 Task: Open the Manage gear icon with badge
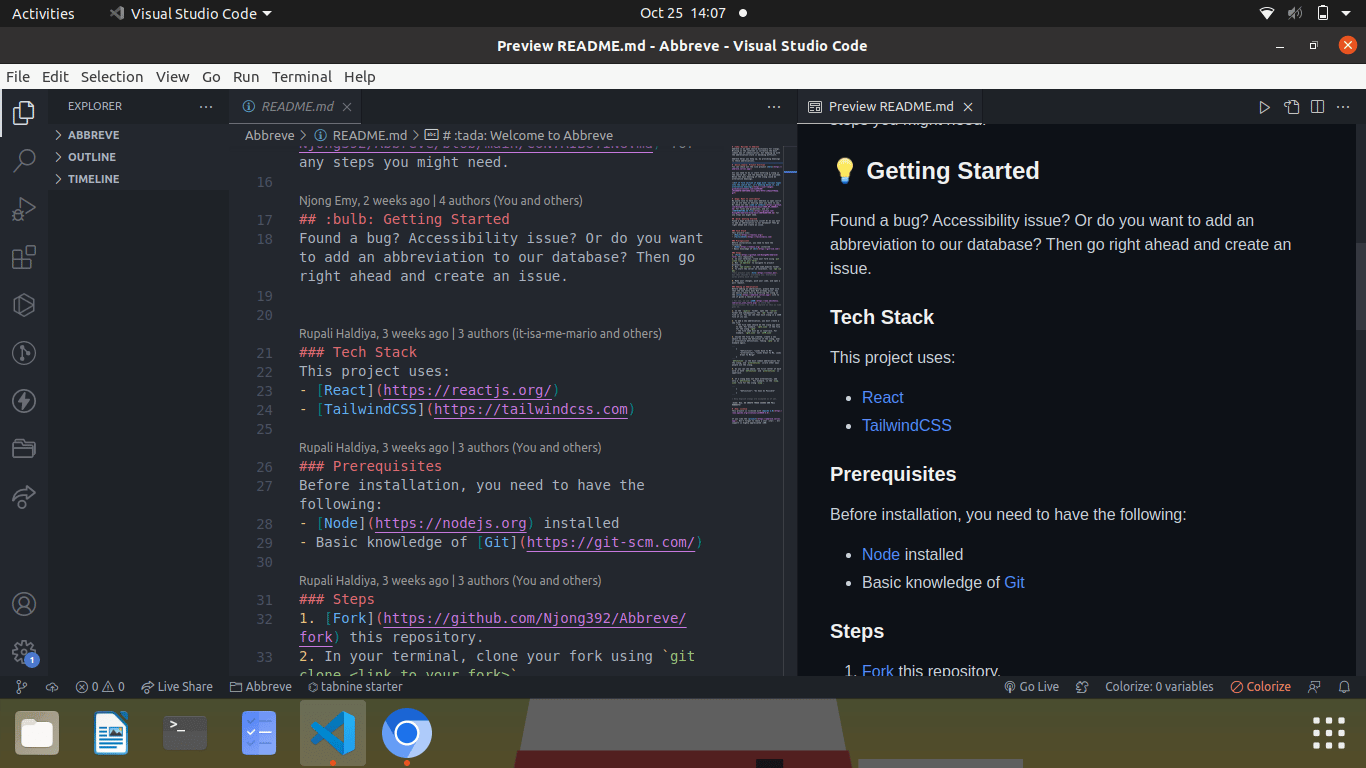click(x=24, y=652)
